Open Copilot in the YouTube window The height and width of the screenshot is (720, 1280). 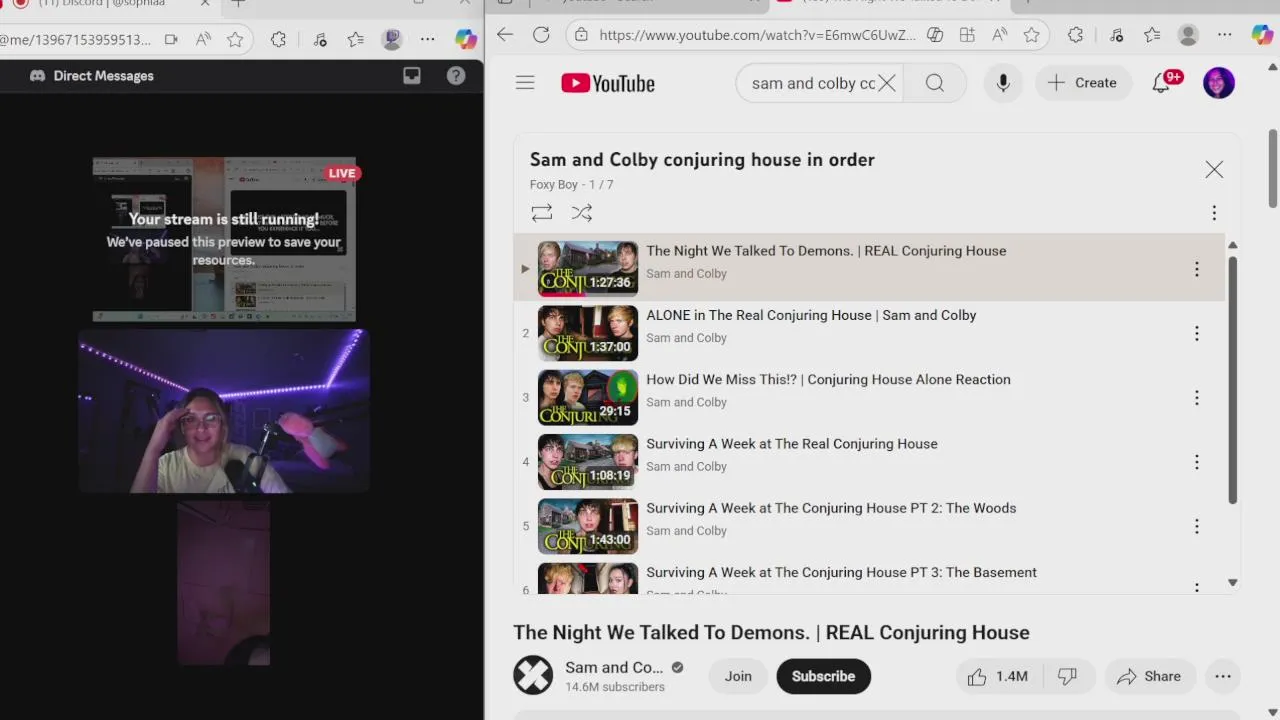[1262, 35]
